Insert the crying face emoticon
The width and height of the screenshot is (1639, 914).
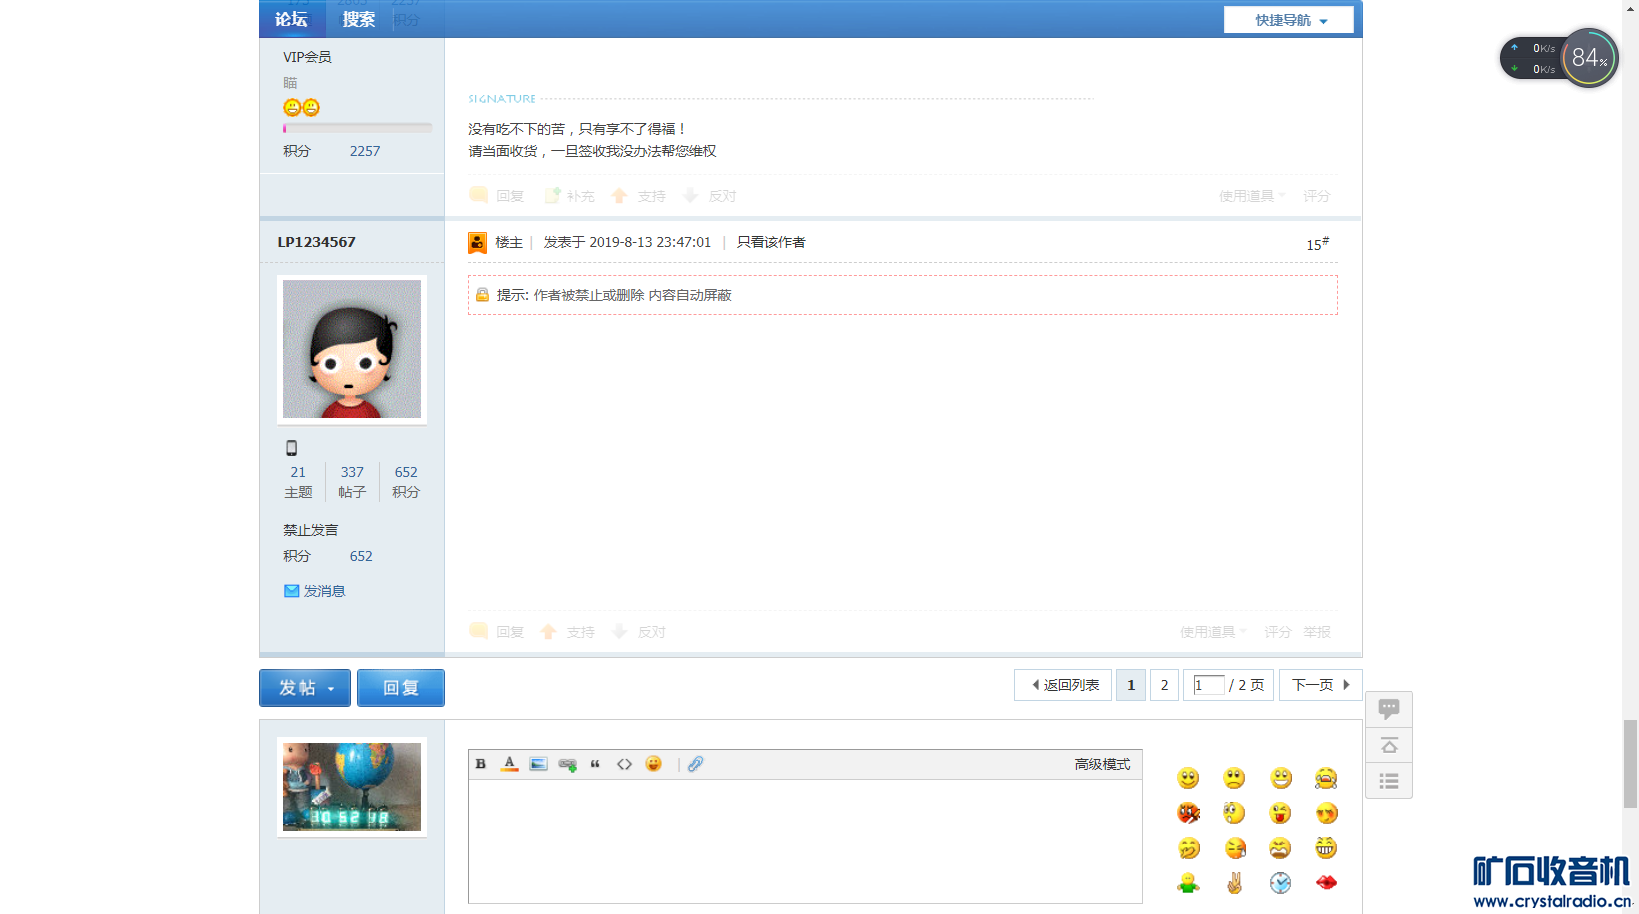click(x=1327, y=778)
